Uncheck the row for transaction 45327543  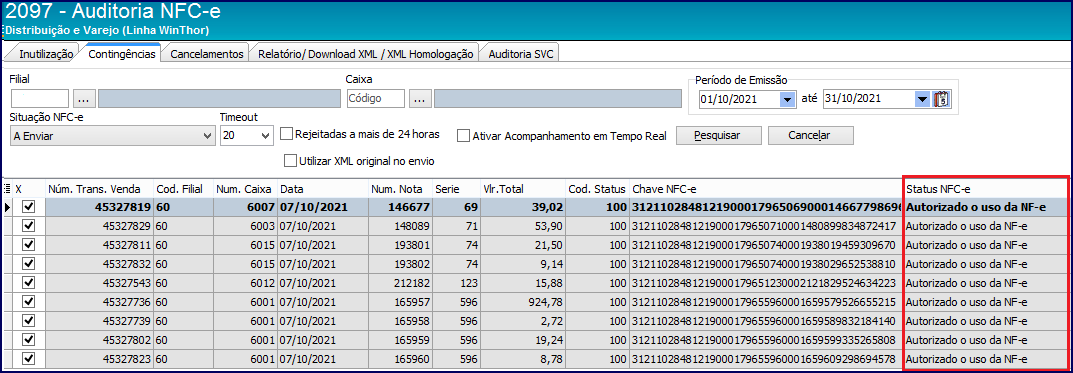point(29,283)
